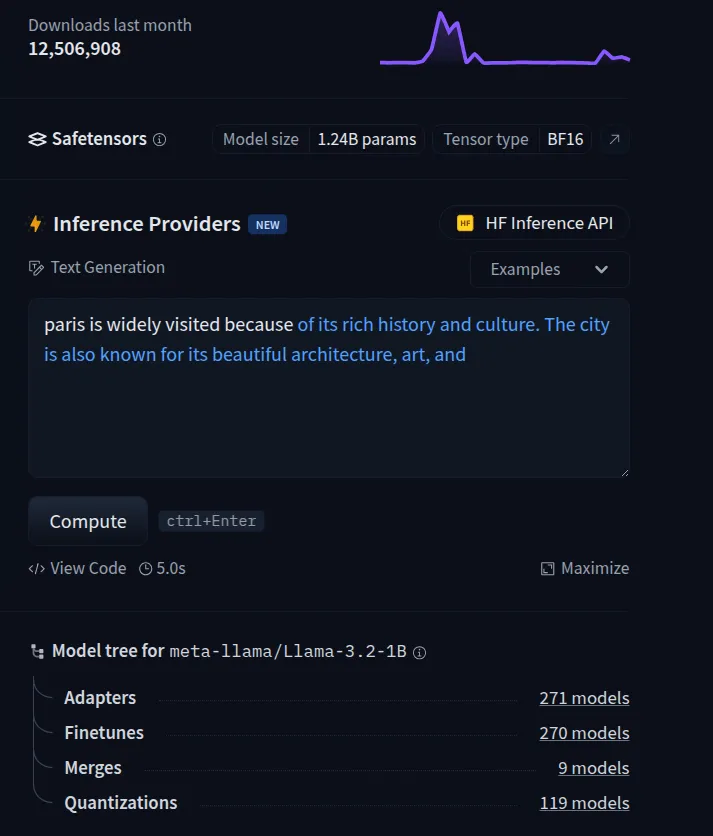Click the Safetensors stacked layers icon

(37, 140)
